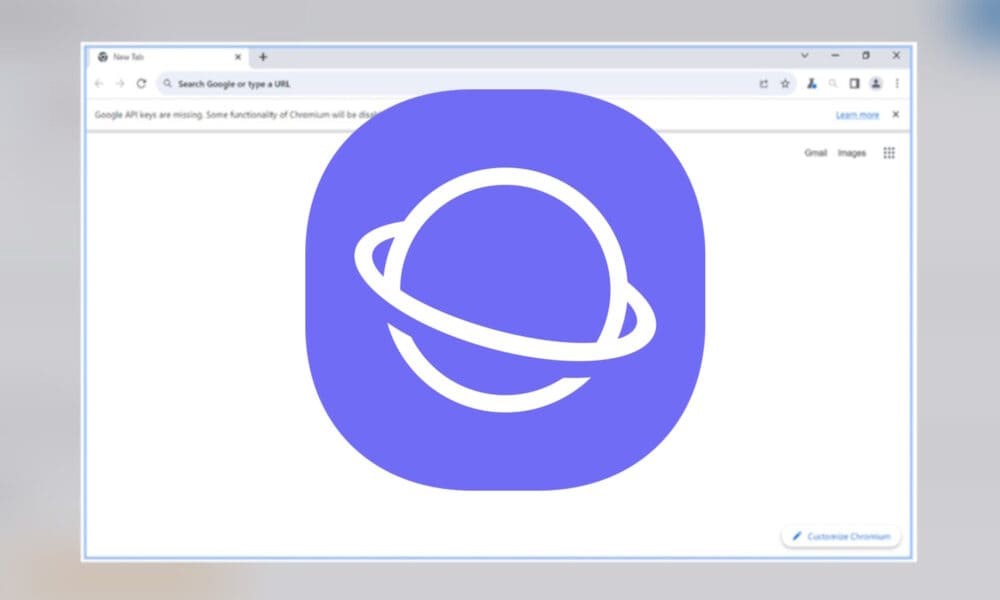
Task: Click the search magnifier icon in toolbar
Action: pyautogui.click(x=833, y=84)
